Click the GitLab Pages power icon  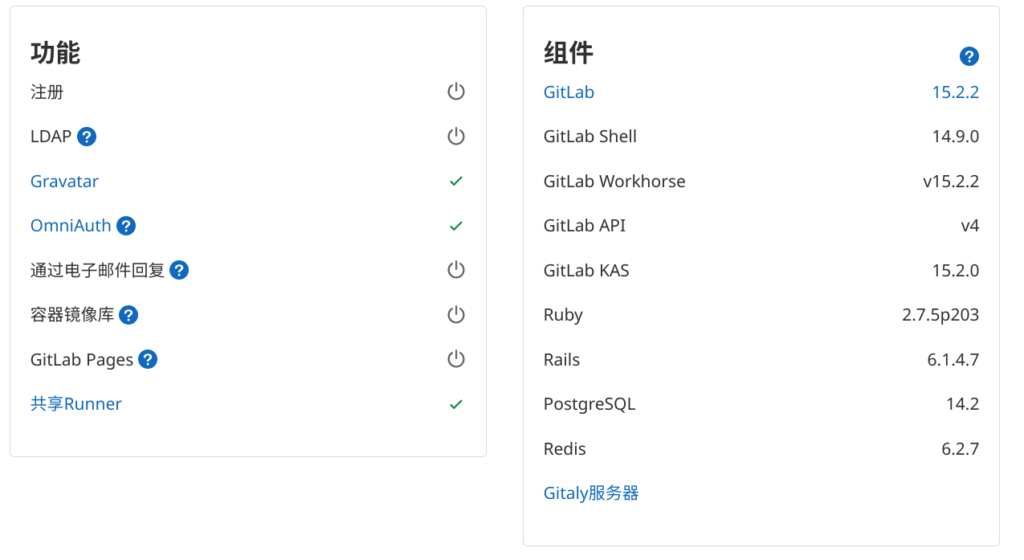click(456, 359)
